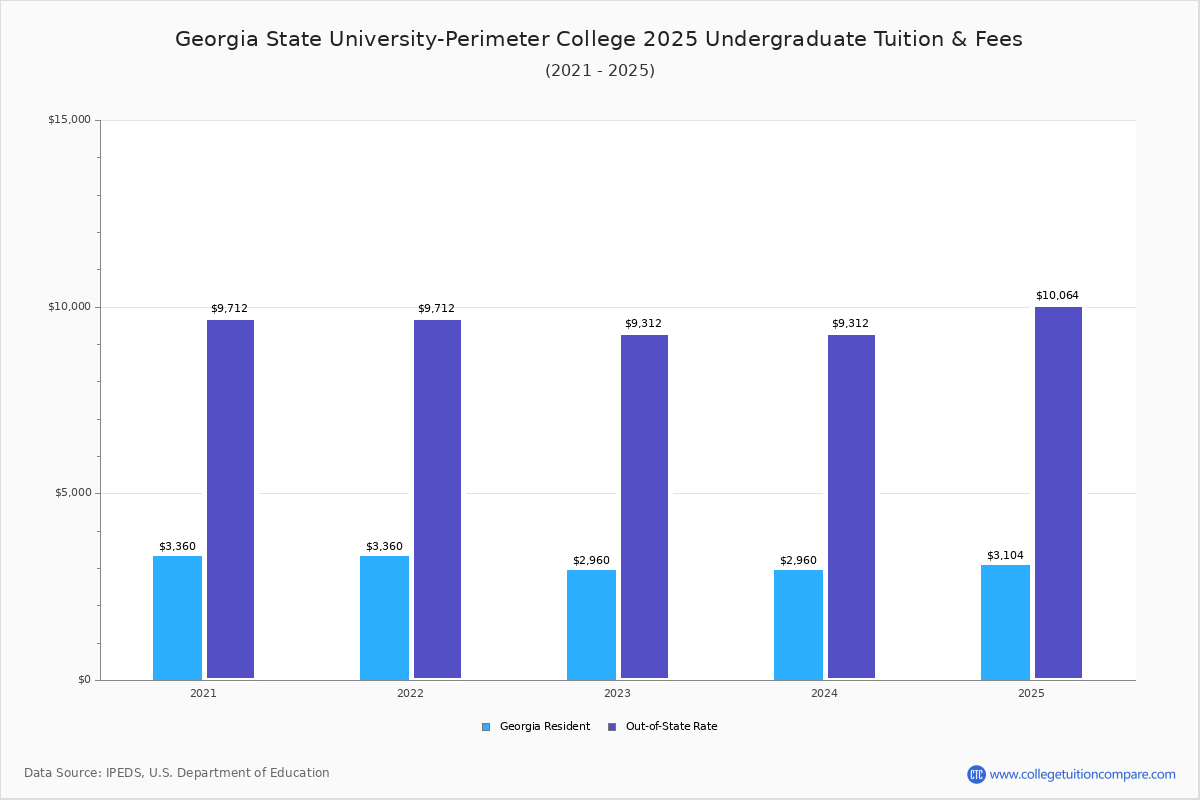The width and height of the screenshot is (1200, 800).
Task: Select the 2025 Out-of-State $10,064 bar
Action: coord(1058,493)
